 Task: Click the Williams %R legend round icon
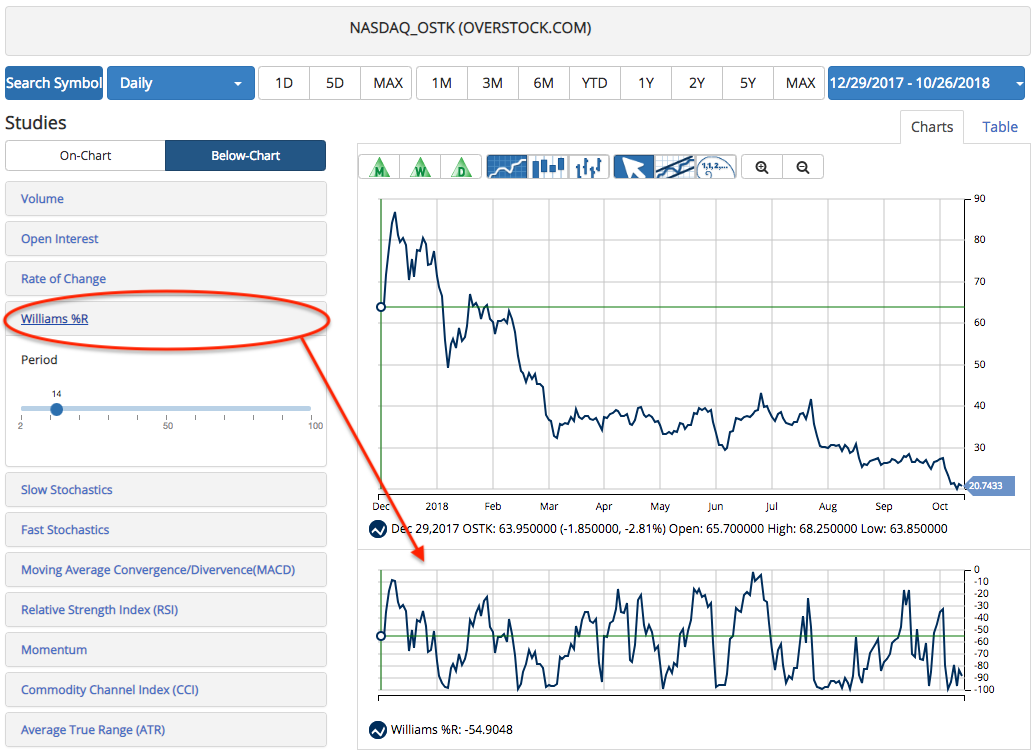[x=378, y=730]
